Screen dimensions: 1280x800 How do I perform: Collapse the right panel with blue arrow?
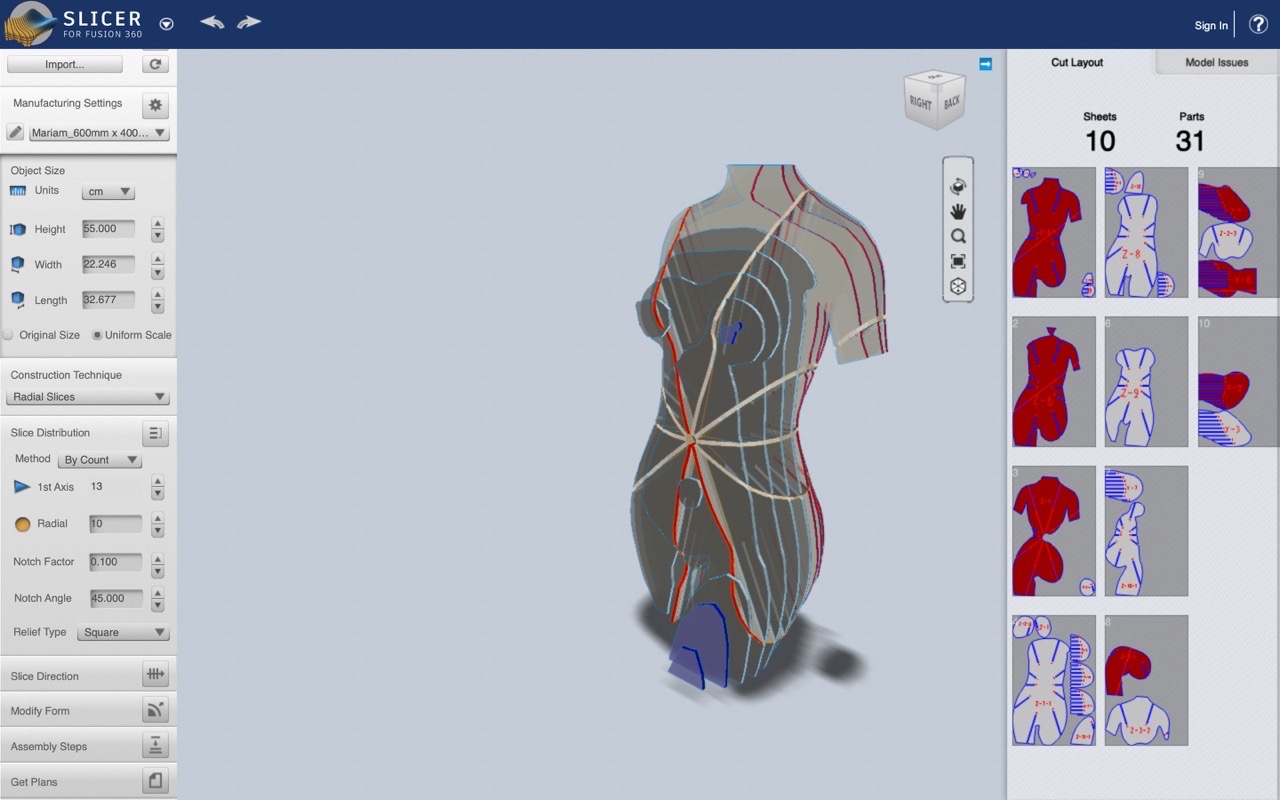(985, 64)
